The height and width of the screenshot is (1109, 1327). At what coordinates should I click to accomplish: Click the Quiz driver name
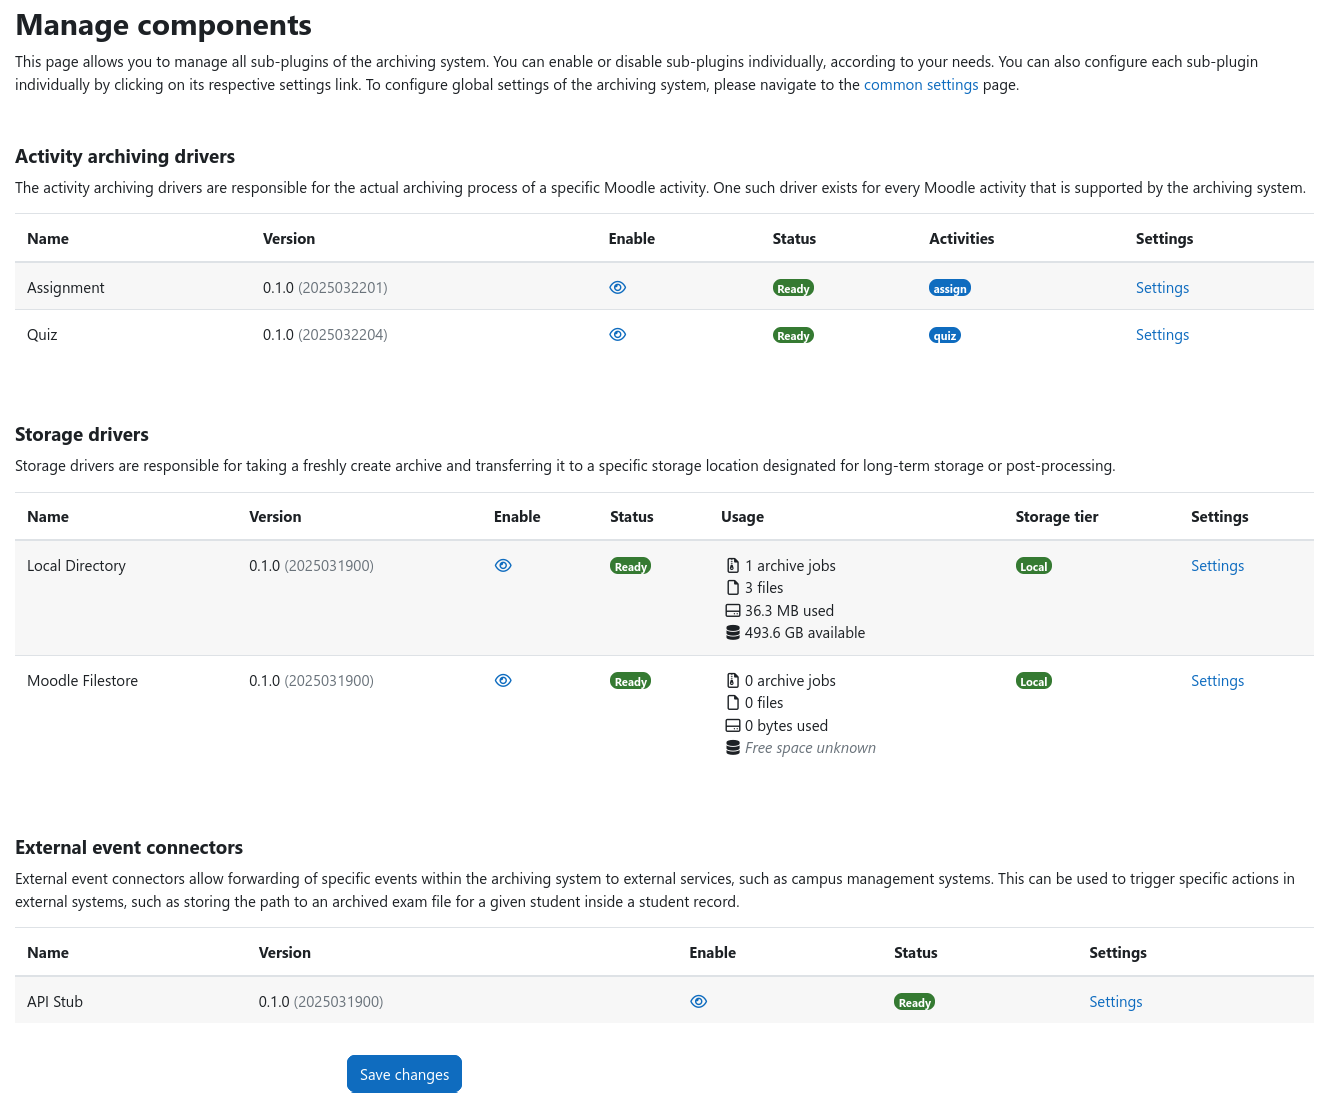42,335
